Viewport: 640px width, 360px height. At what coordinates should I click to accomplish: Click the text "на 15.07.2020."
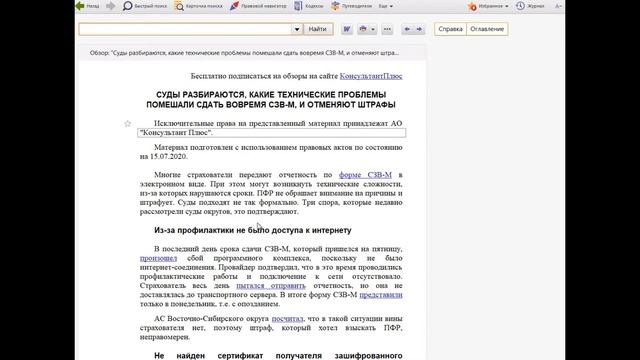pyautogui.click(x=163, y=156)
